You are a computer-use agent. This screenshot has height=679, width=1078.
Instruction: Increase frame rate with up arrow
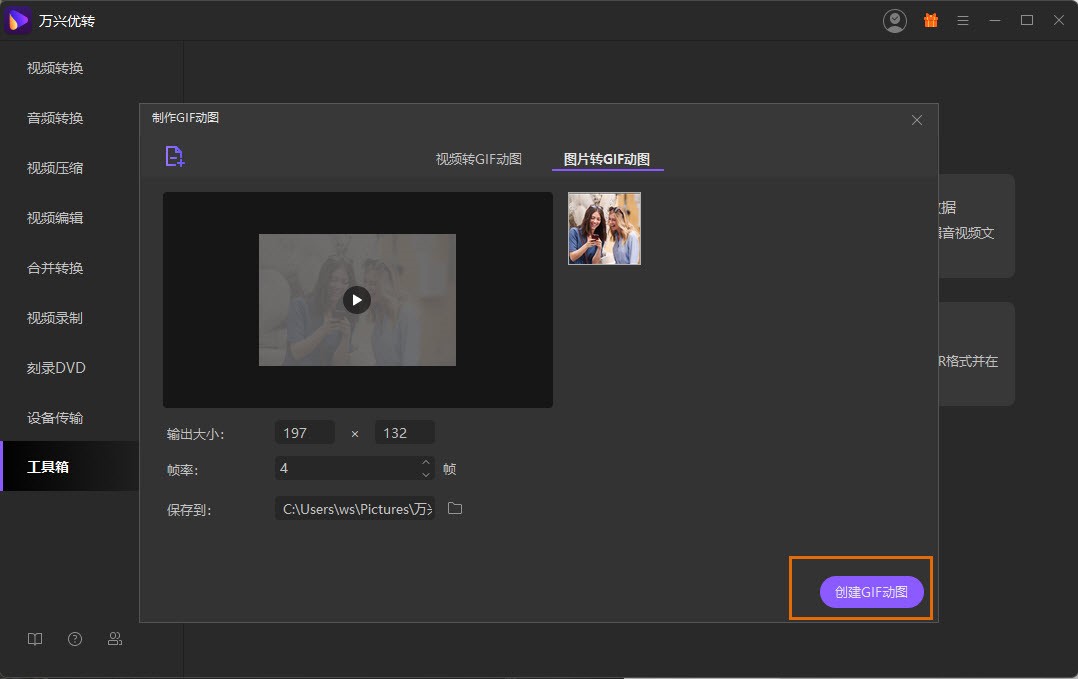(x=426, y=463)
